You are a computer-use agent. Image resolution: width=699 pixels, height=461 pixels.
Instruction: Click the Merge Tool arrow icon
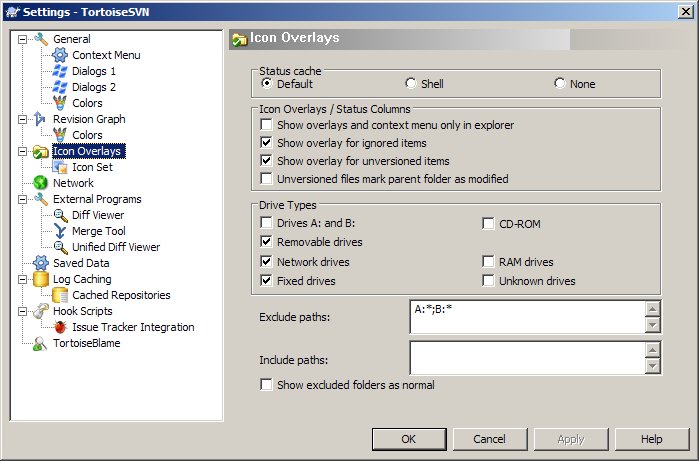click(60, 231)
